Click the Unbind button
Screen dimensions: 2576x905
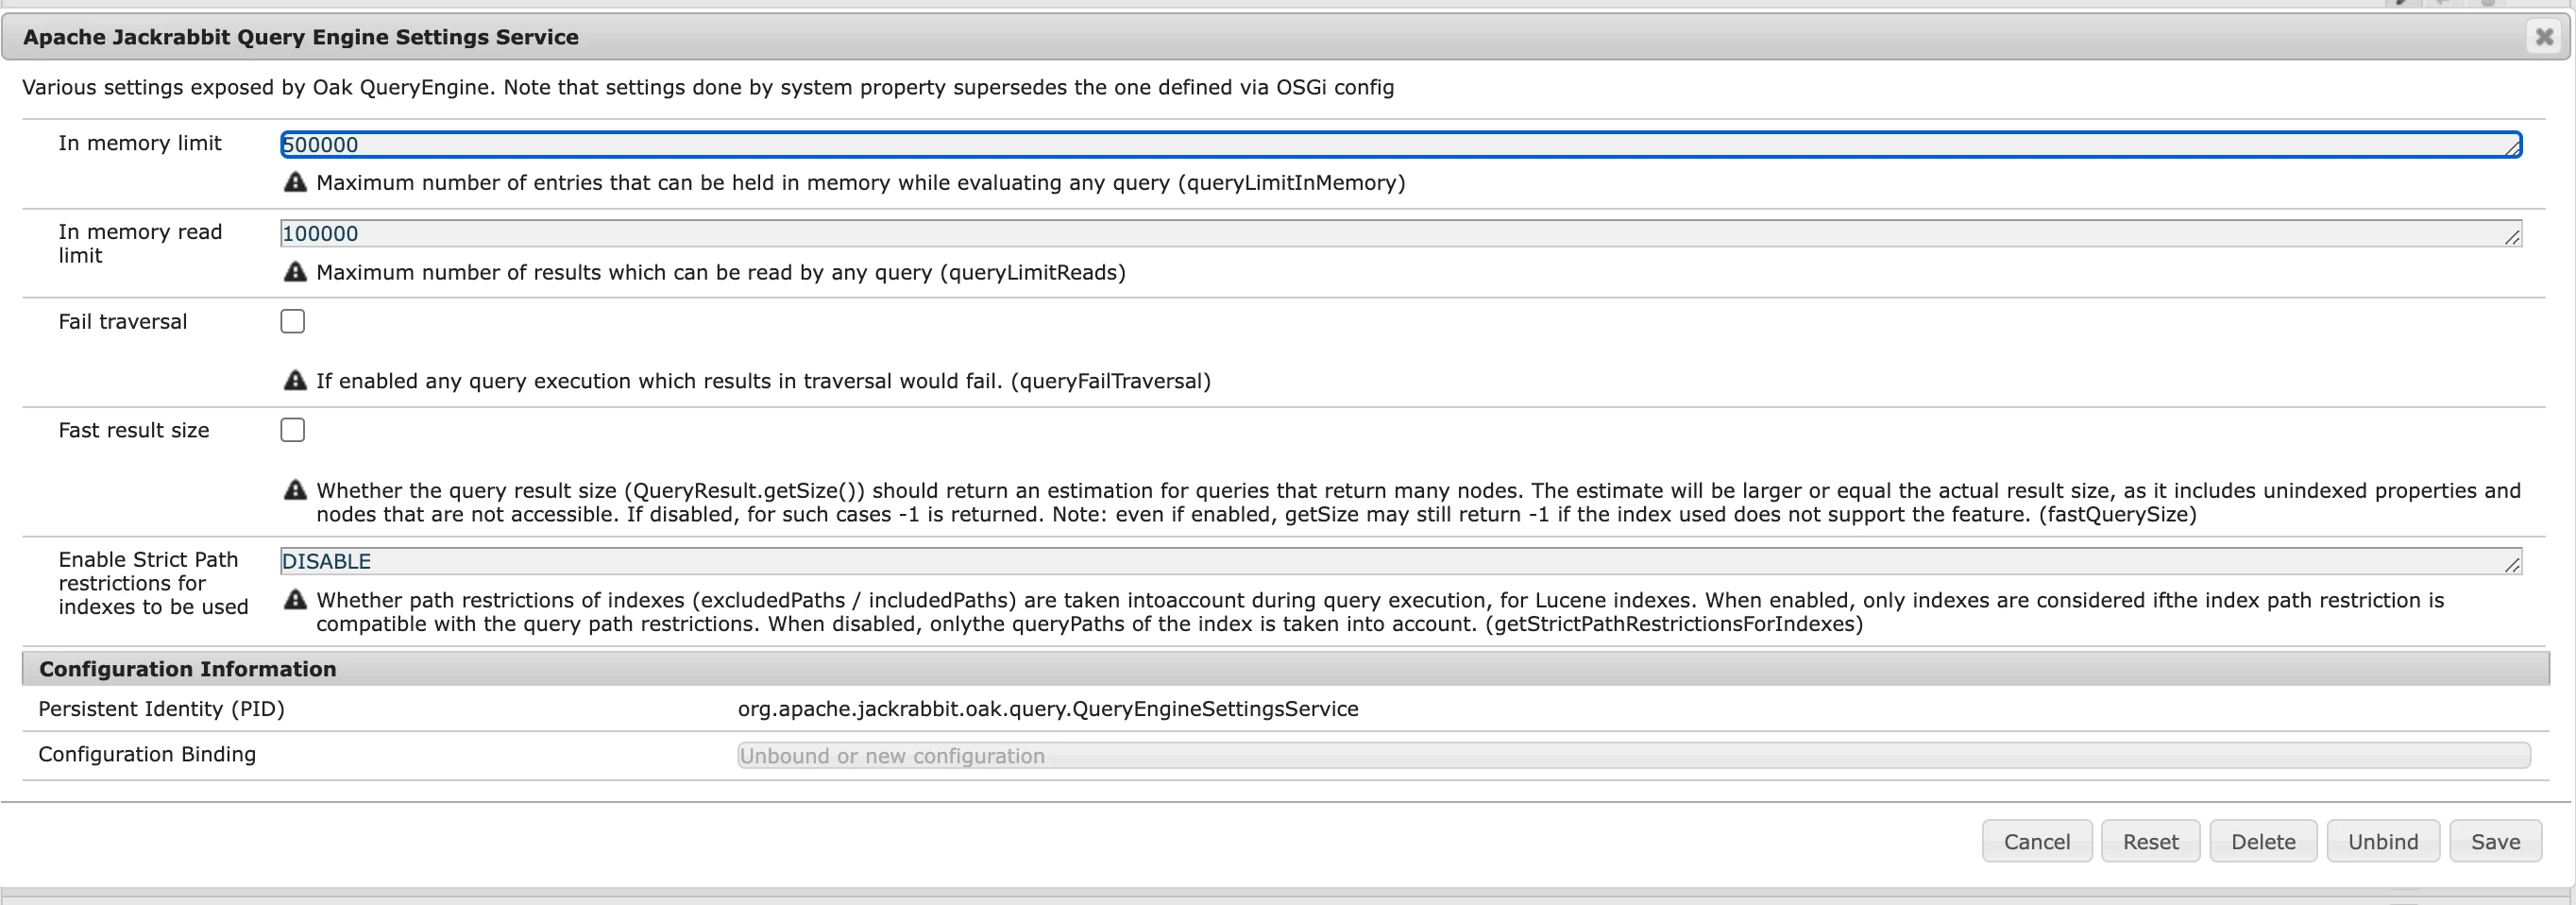click(2383, 841)
